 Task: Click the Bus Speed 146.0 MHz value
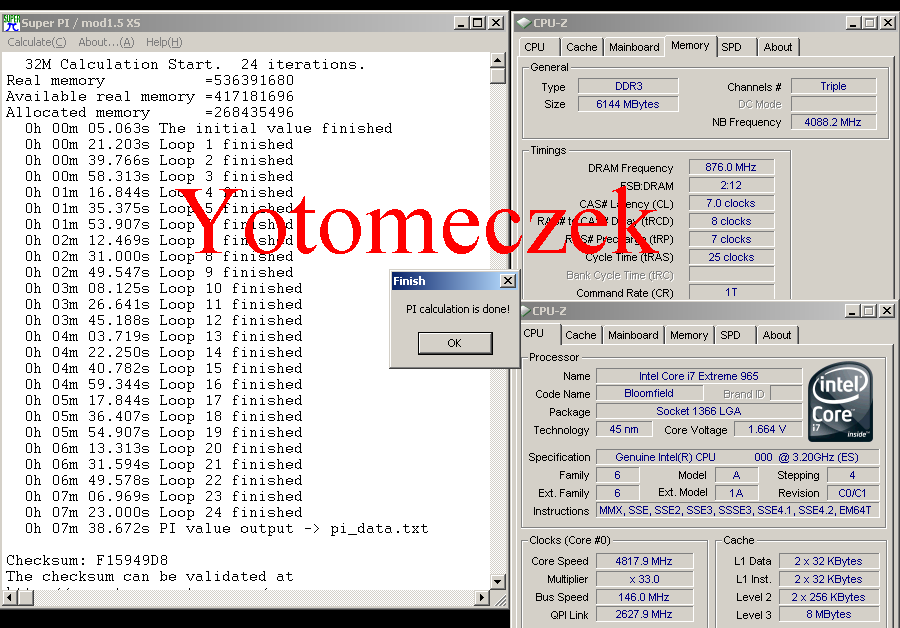[644, 597]
